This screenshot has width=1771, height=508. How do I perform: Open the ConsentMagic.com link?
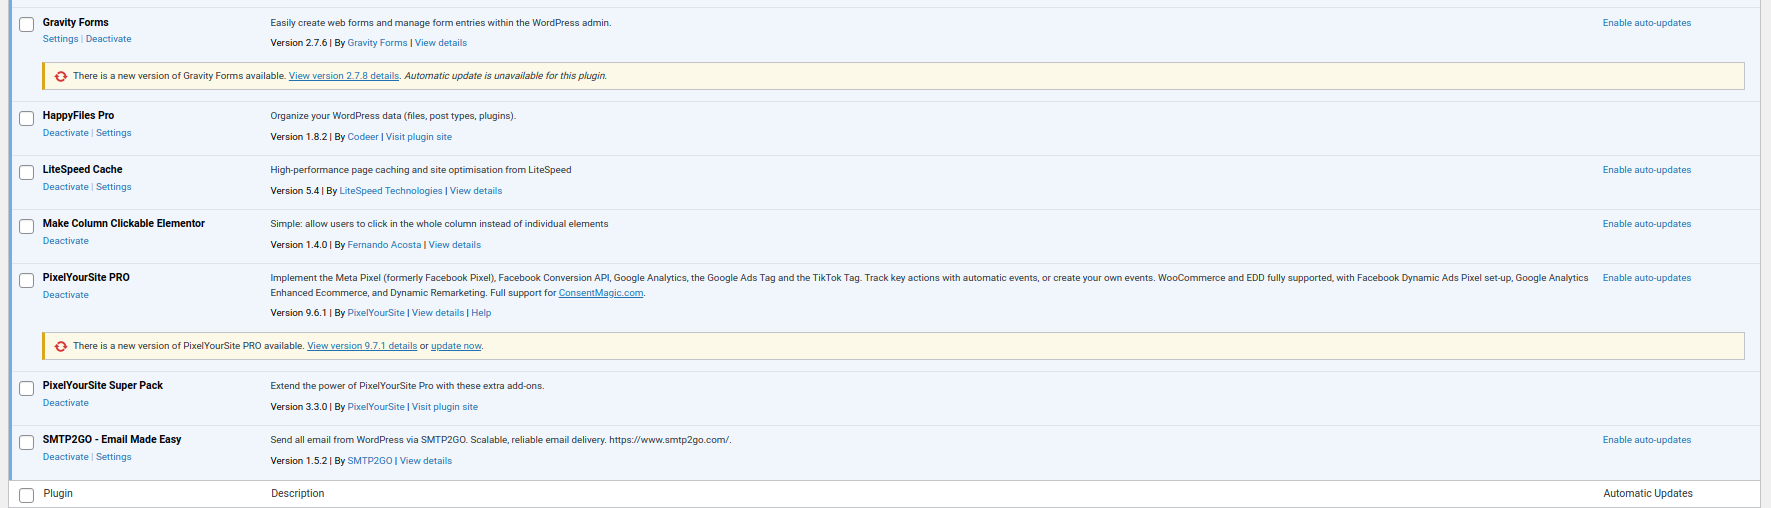click(600, 293)
